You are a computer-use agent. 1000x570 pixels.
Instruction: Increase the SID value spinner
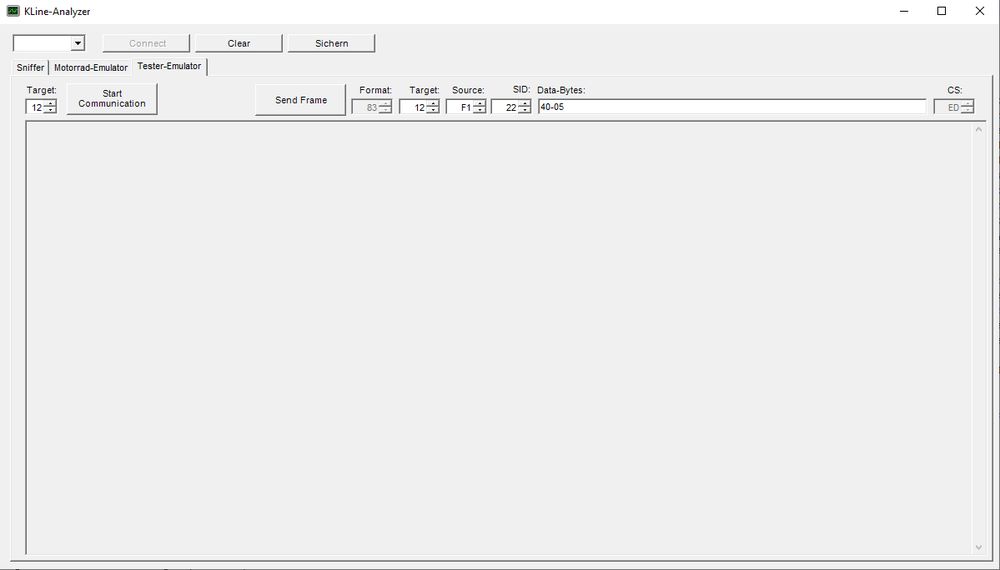click(524, 104)
